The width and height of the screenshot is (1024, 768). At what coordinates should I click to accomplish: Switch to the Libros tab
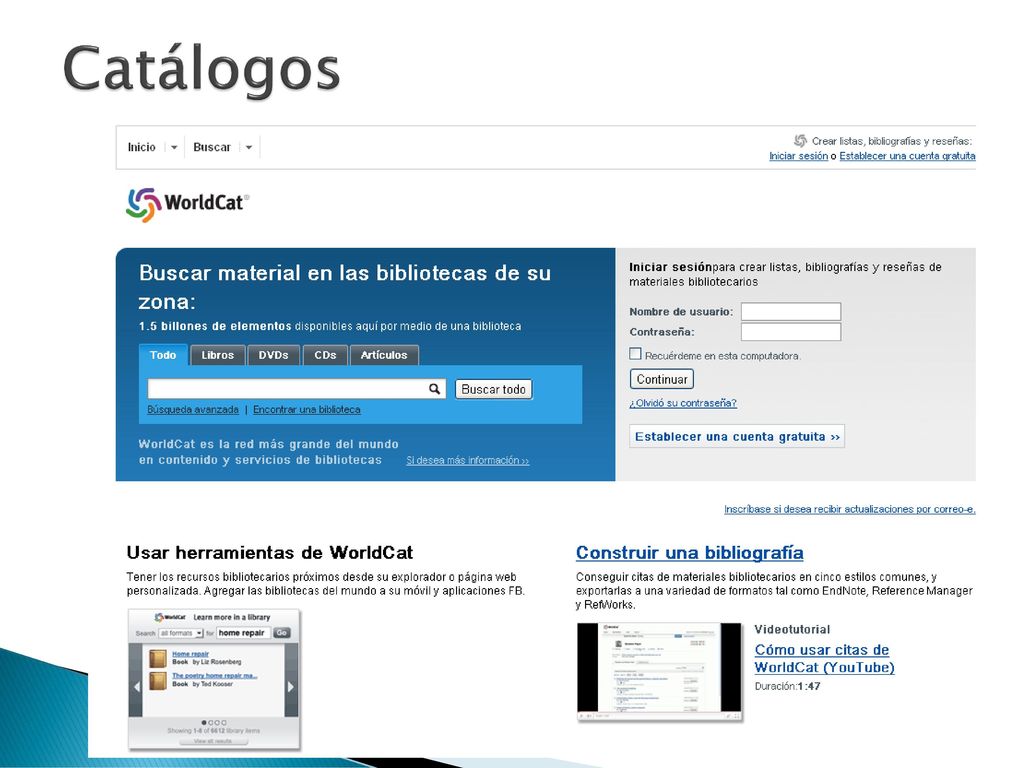click(217, 355)
